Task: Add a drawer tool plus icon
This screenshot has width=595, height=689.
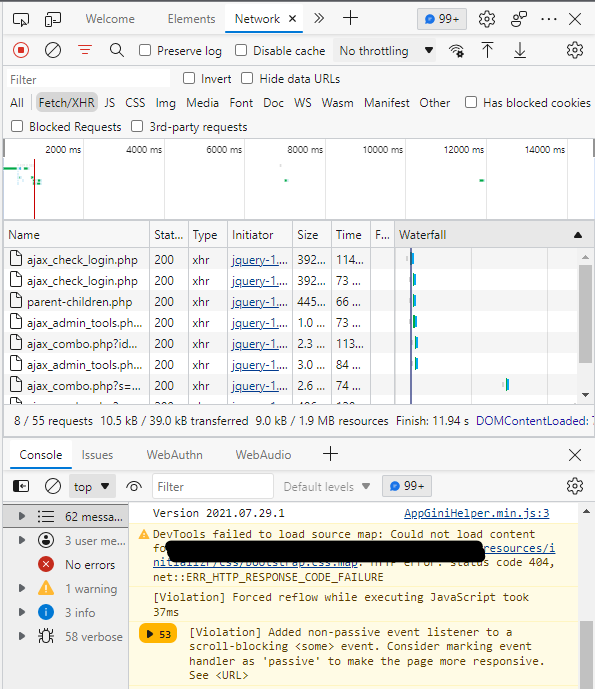Action: tap(330, 453)
